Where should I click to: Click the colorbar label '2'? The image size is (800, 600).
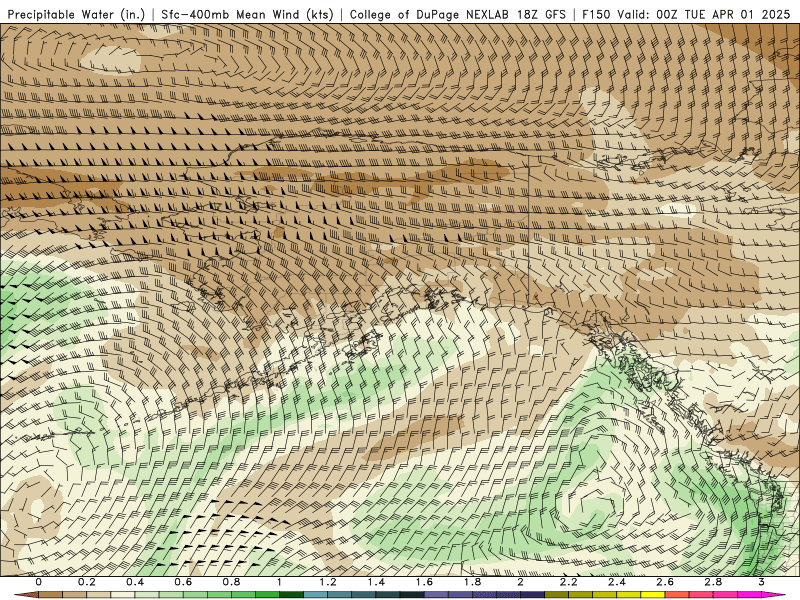[x=520, y=582]
